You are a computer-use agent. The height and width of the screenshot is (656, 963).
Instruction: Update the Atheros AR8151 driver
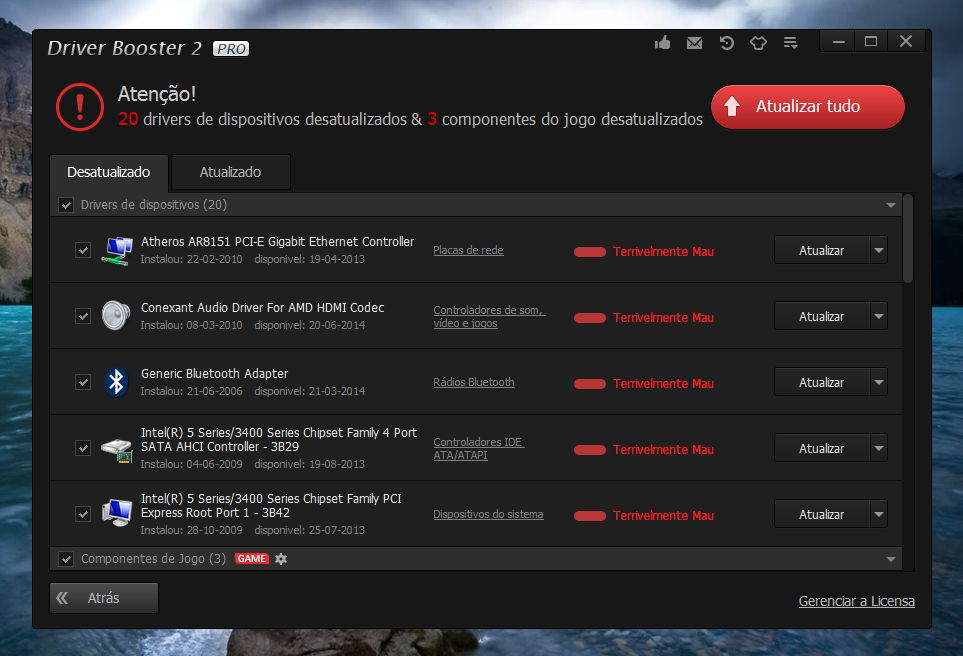point(822,250)
